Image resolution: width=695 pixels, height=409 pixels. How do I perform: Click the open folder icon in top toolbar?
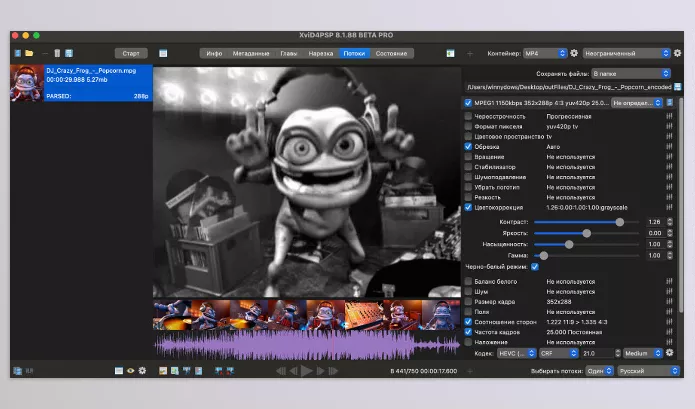click(x=29, y=53)
